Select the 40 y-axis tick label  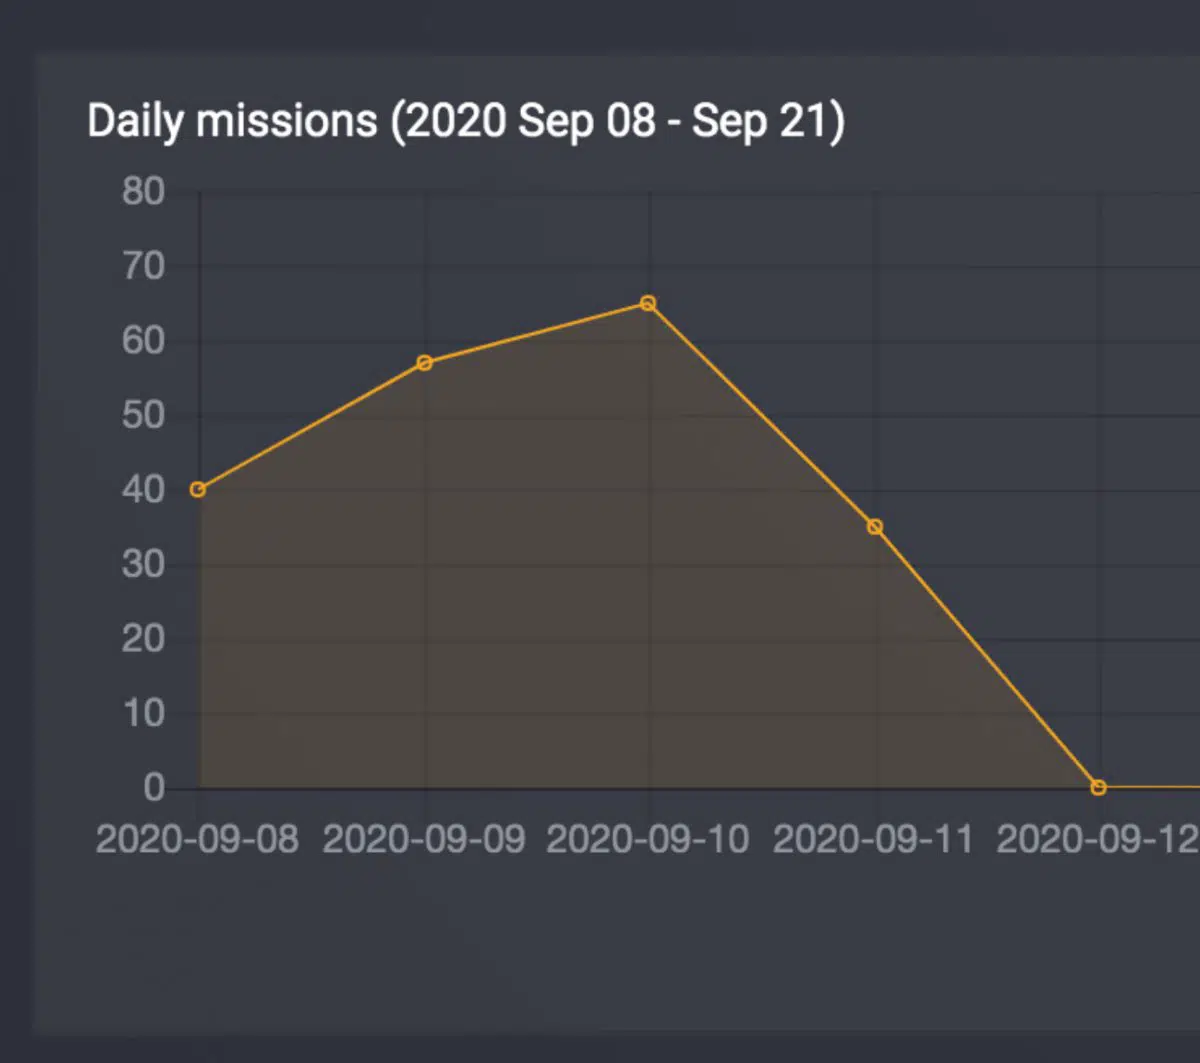click(143, 490)
